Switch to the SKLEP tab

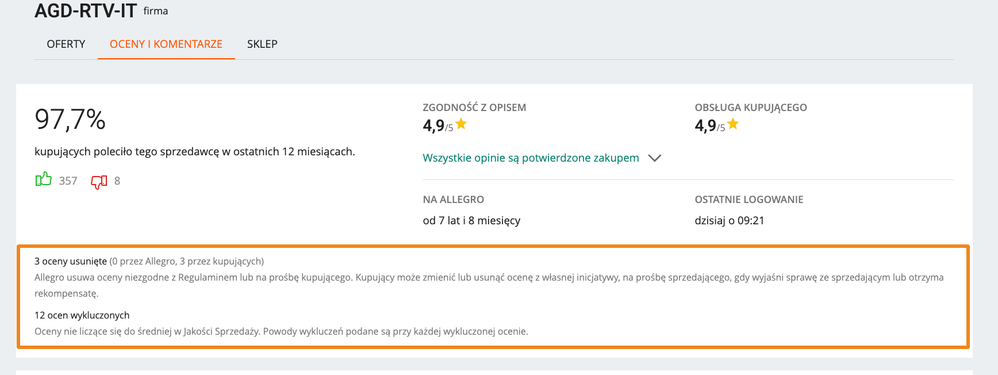click(x=262, y=45)
